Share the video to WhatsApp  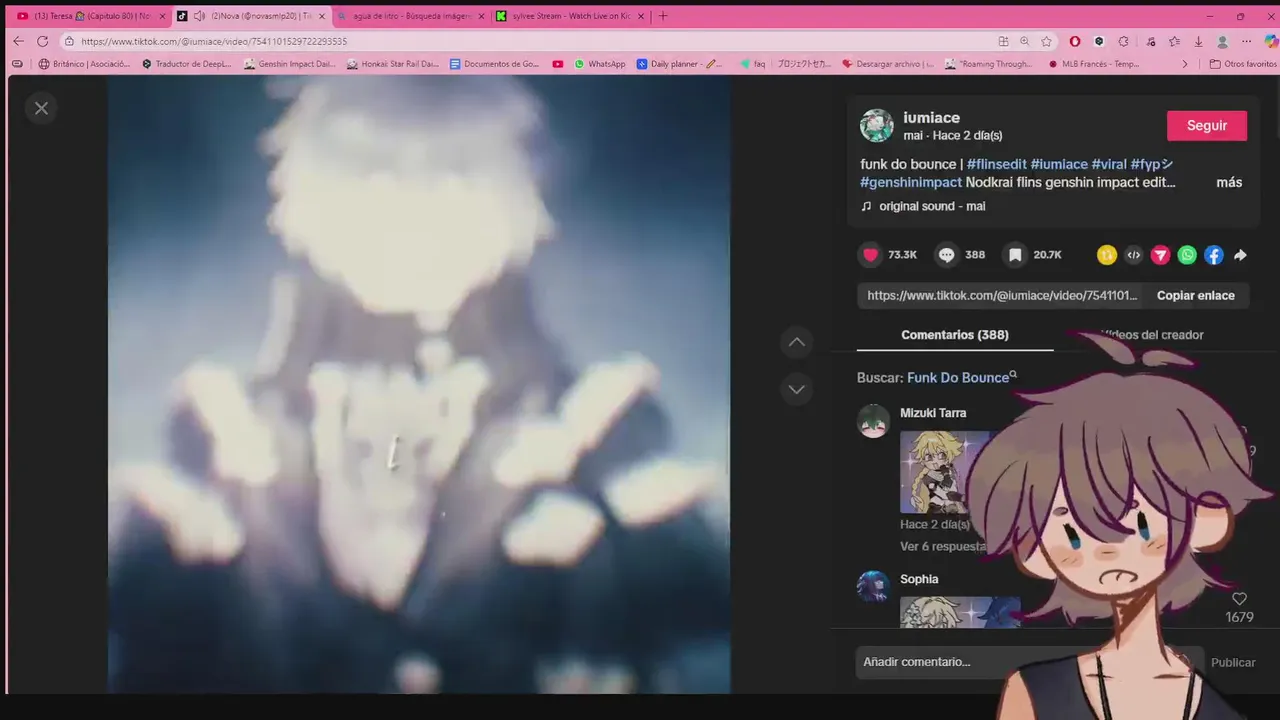coord(1187,255)
